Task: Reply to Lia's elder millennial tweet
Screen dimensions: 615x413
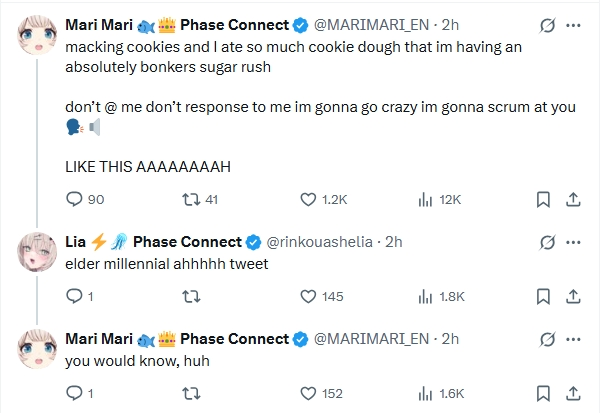Action: (x=73, y=296)
